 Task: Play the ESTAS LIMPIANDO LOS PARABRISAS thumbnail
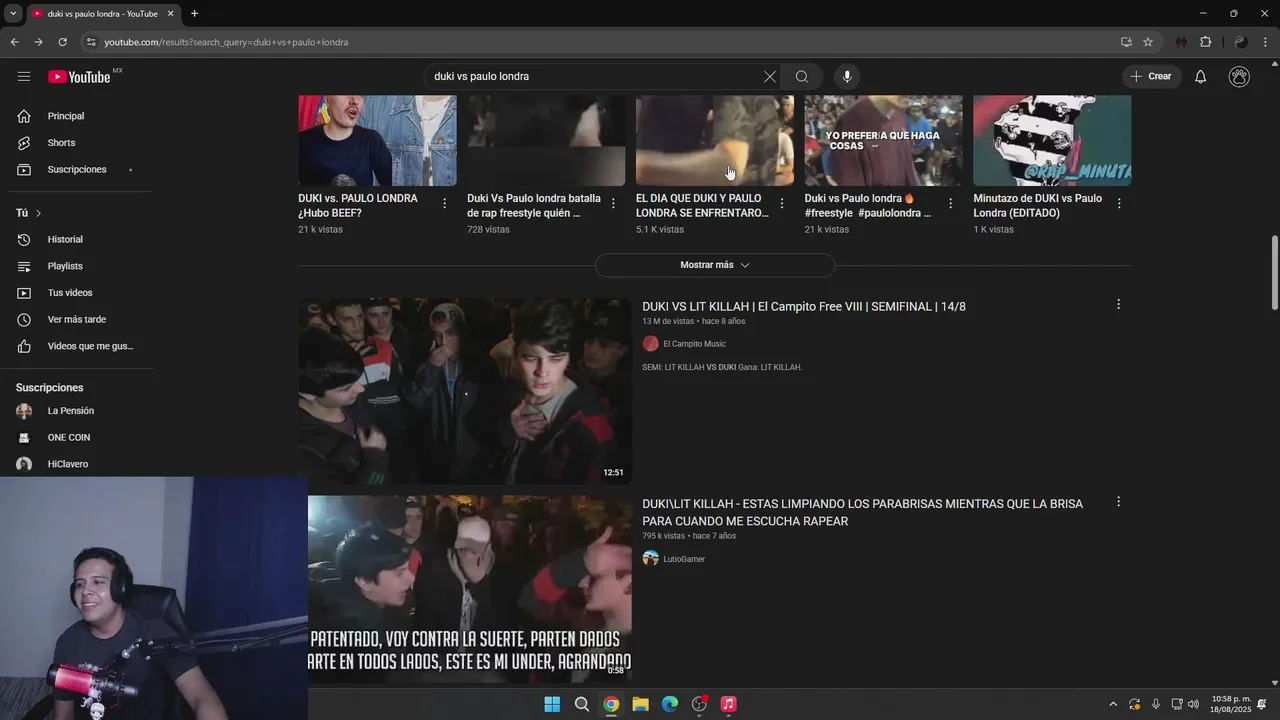pyautogui.click(x=470, y=589)
